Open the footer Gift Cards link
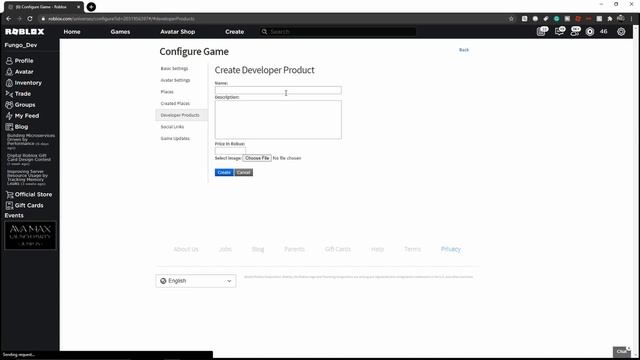This screenshot has width=640, height=360. coord(338,249)
